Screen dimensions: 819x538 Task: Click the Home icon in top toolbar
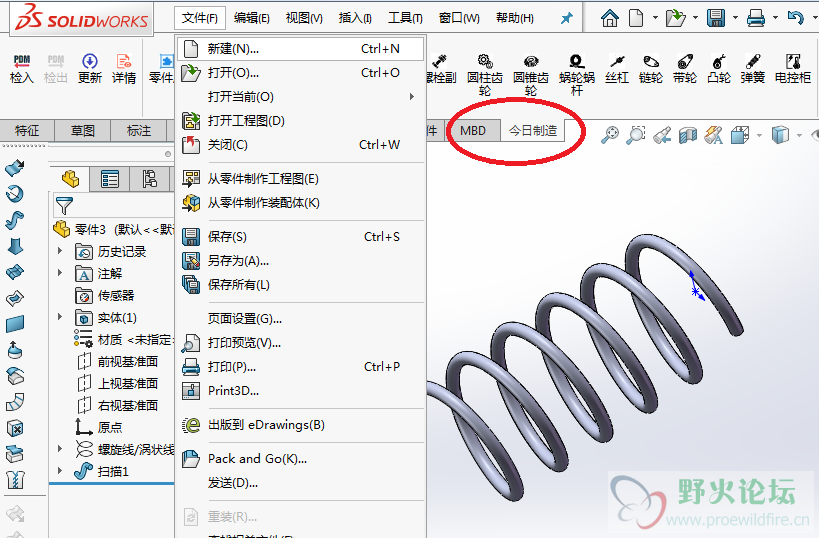point(610,18)
